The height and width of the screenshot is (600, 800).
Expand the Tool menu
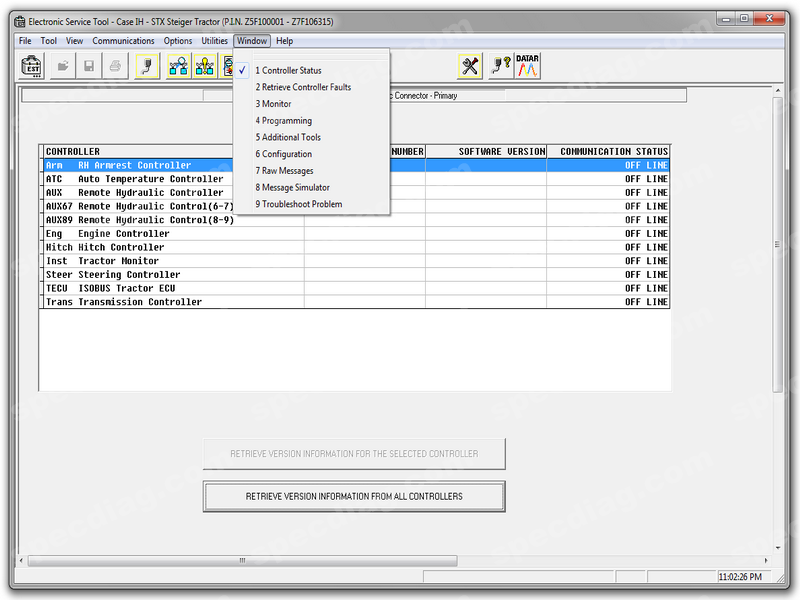[x=49, y=41]
